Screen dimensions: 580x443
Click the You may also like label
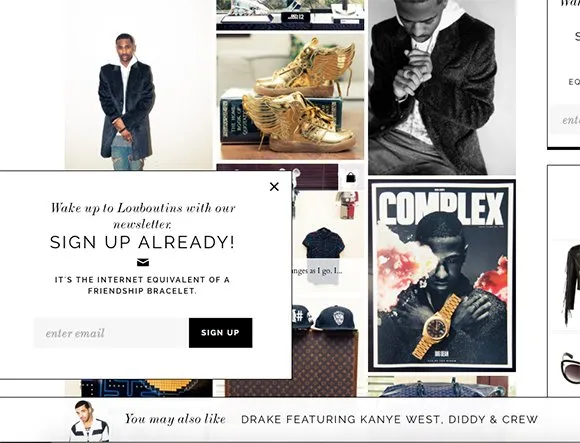point(175,419)
